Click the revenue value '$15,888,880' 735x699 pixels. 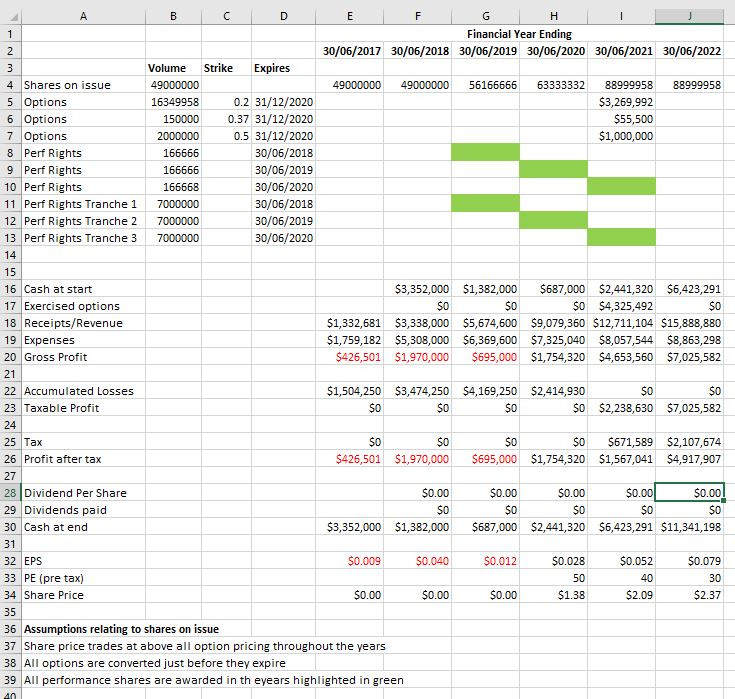click(690, 323)
